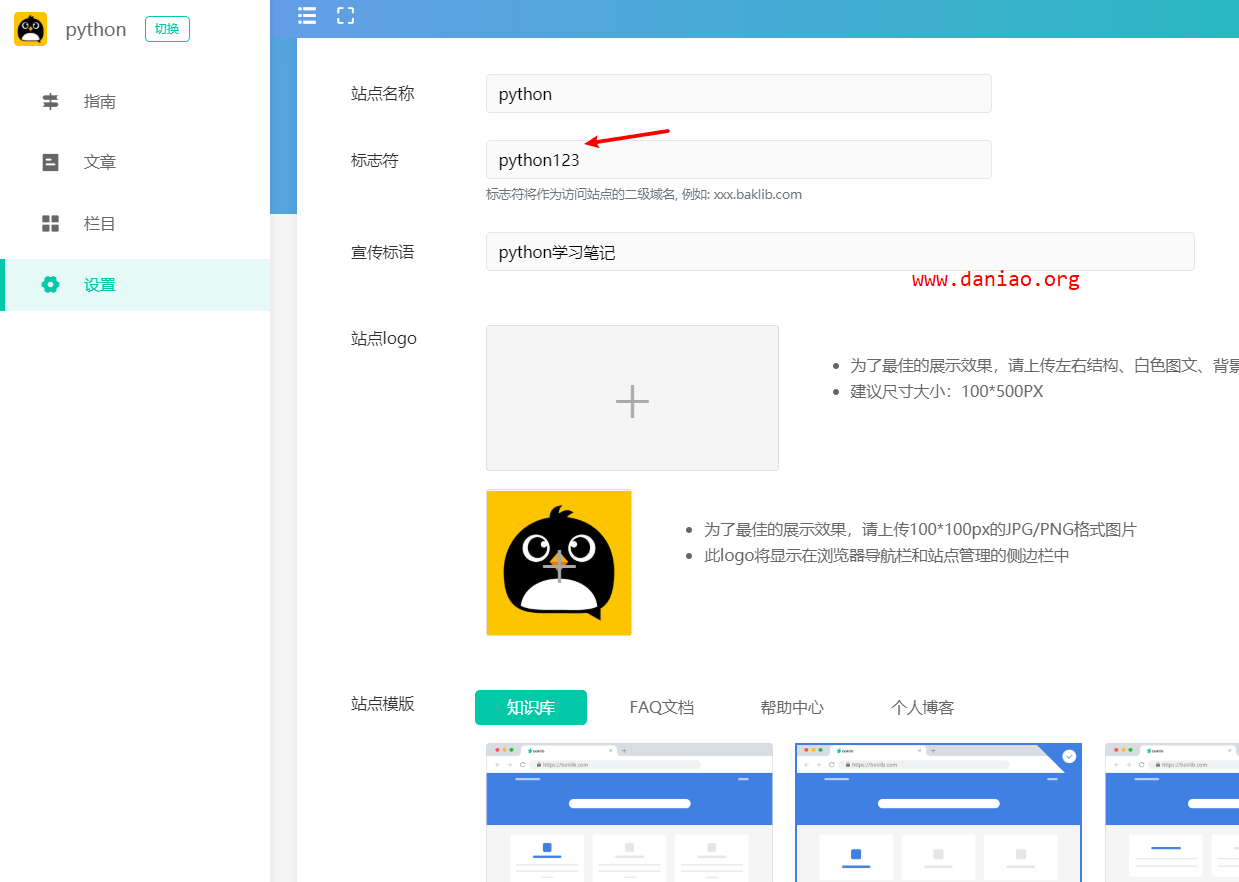
Task: Click the 站点名称 input field
Action: (739, 94)
